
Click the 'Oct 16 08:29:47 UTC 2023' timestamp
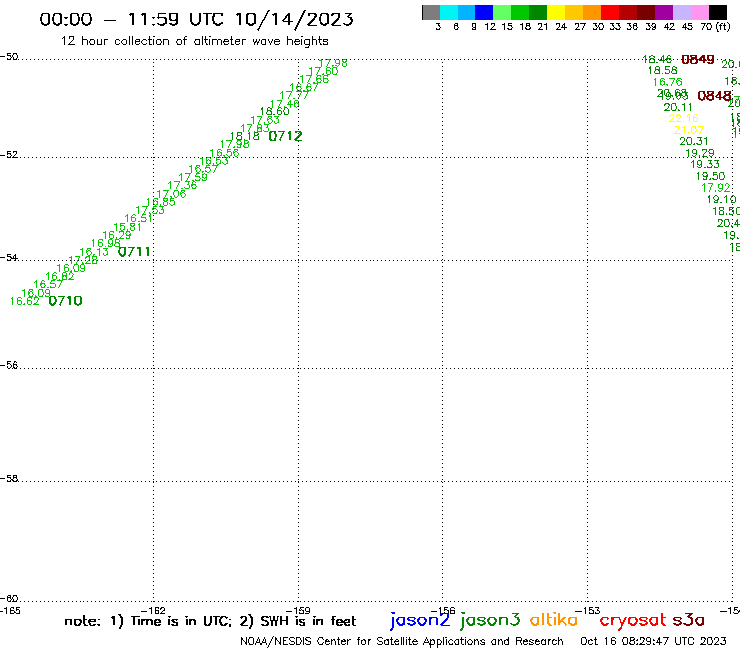653,641
